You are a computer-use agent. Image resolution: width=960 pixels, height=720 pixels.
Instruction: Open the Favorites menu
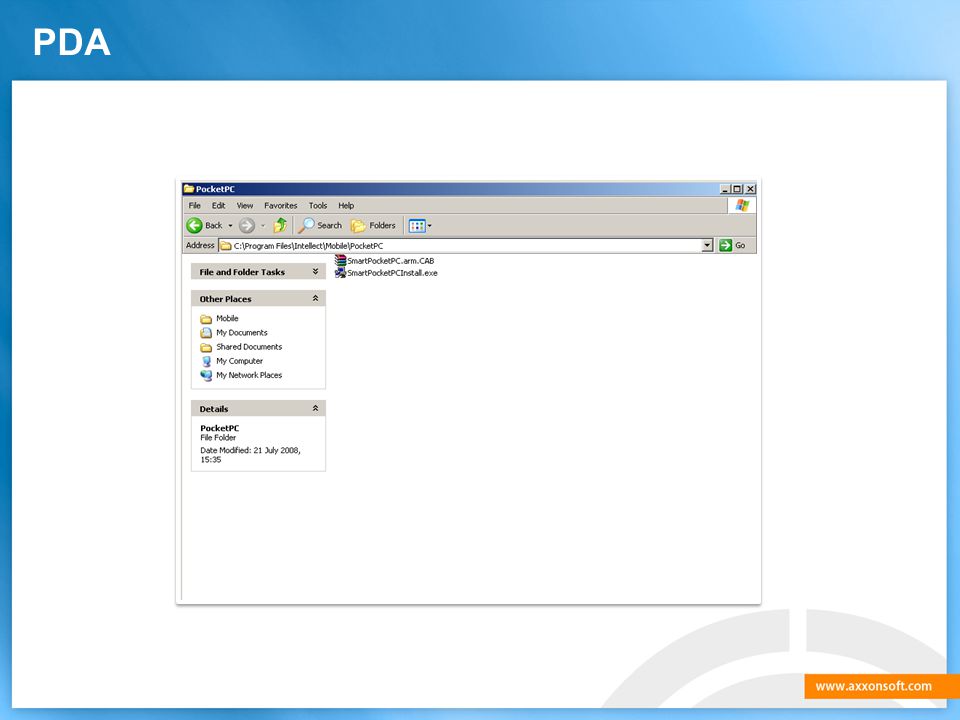click(280, 206)
